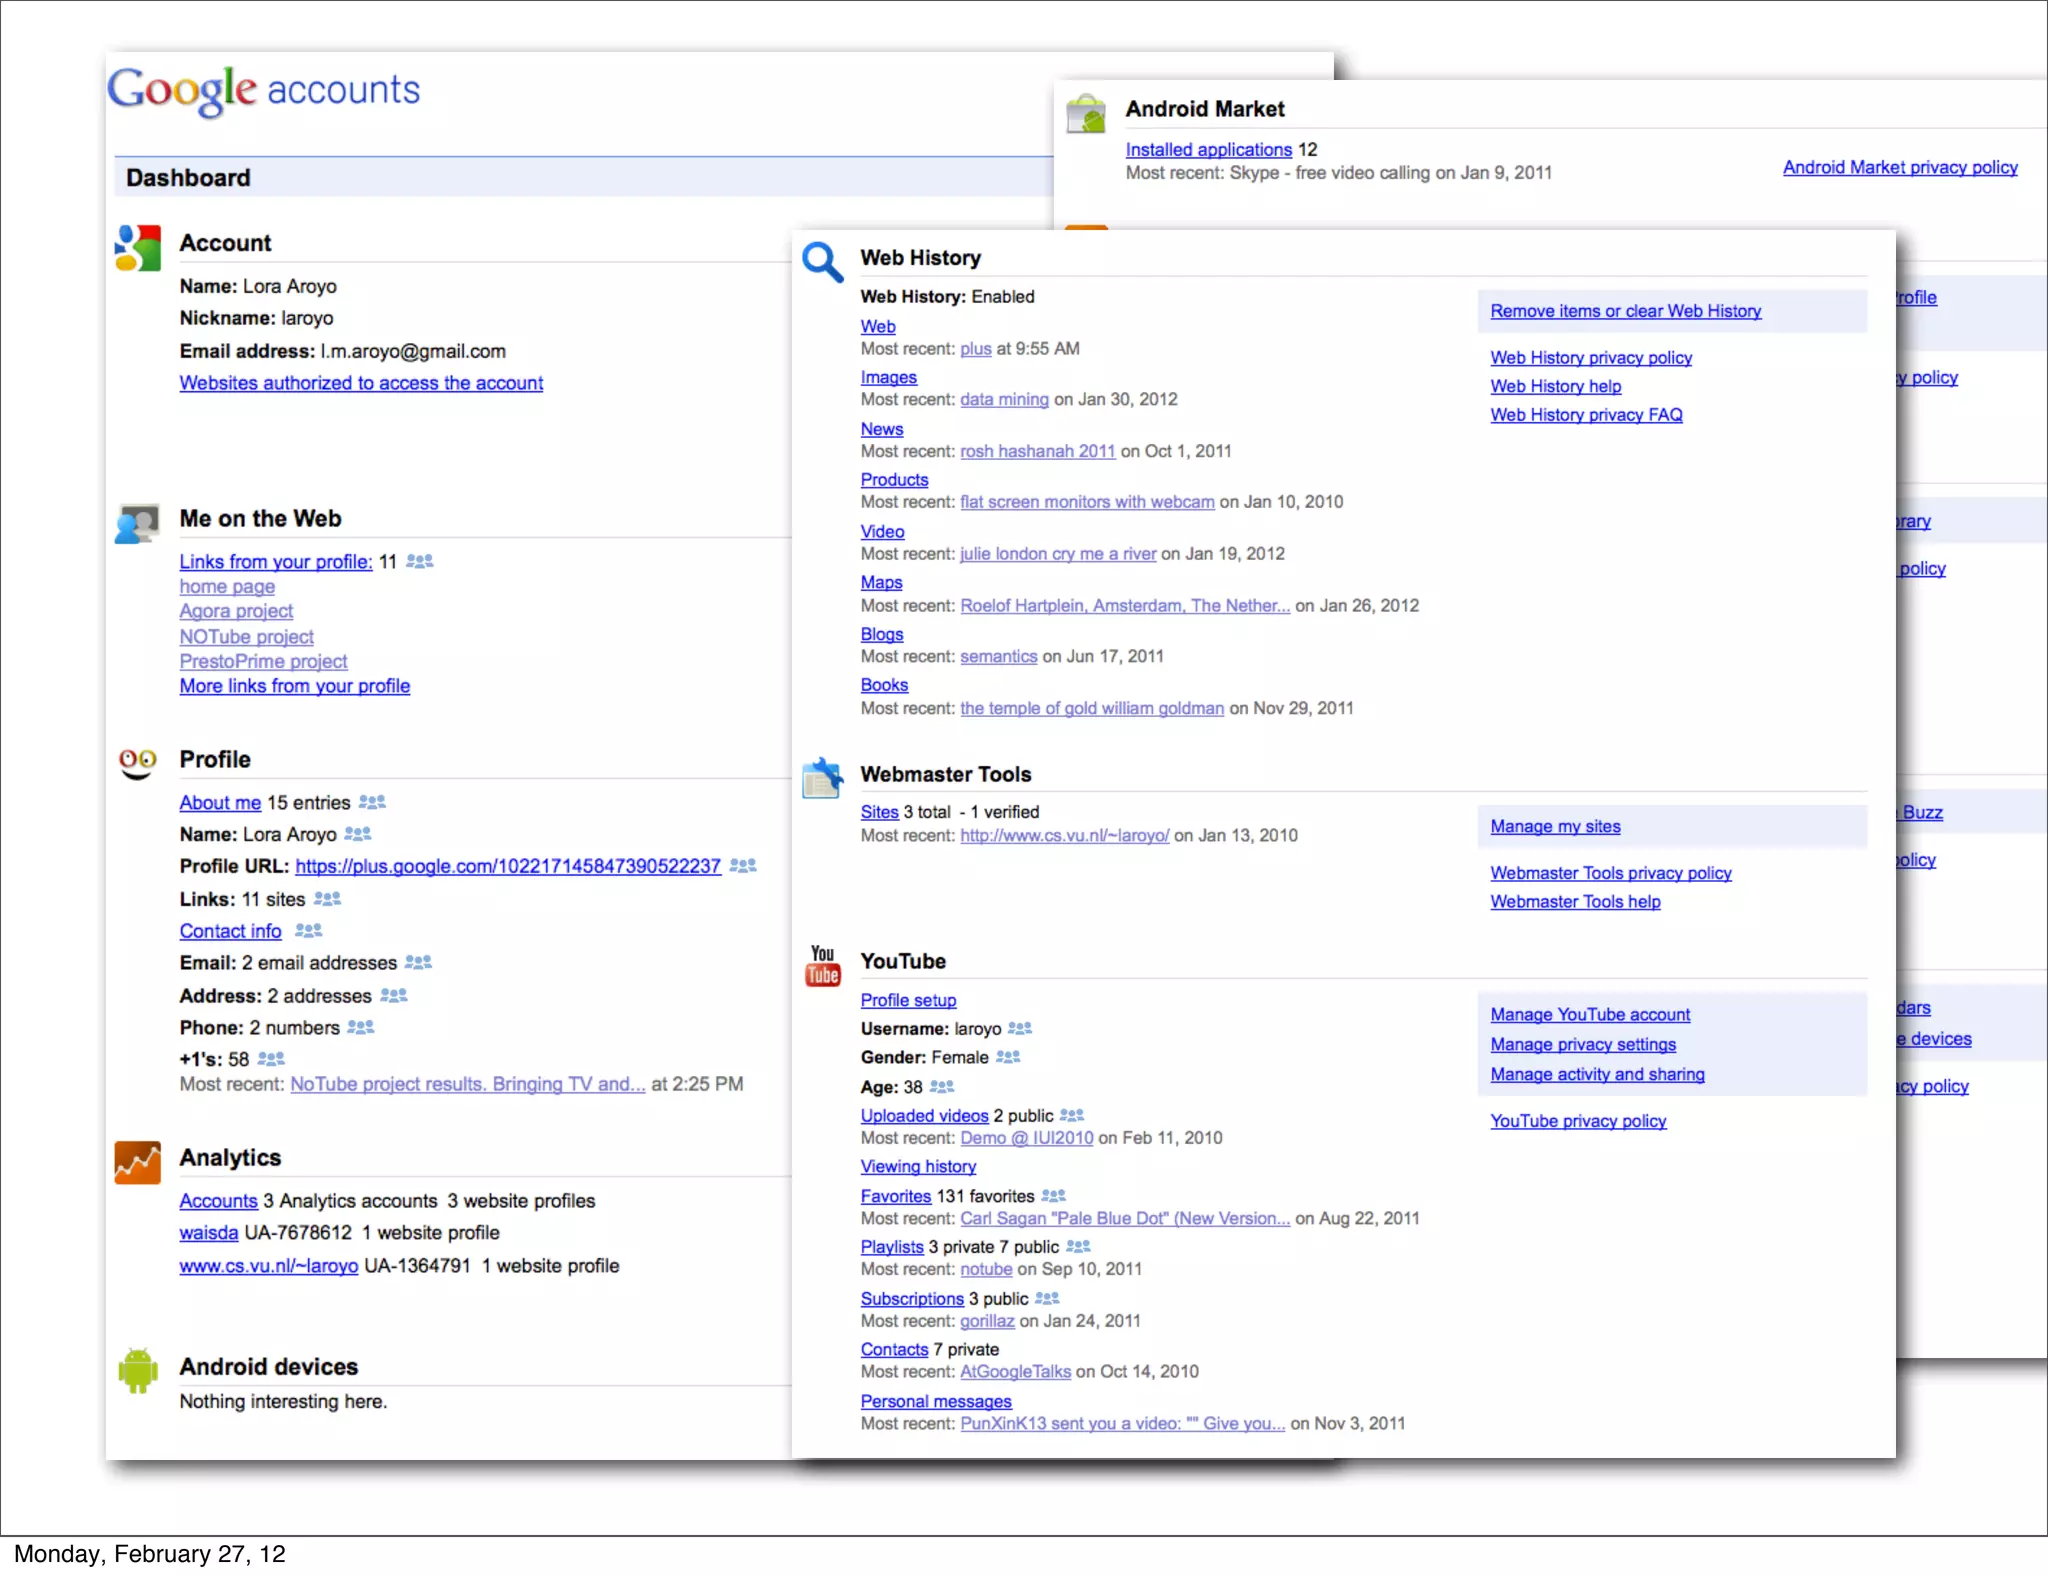This screenshot has width=2048, height=1576.
Task: Open Remove items or clear Web History
Action: click(x=1625, y=311)
